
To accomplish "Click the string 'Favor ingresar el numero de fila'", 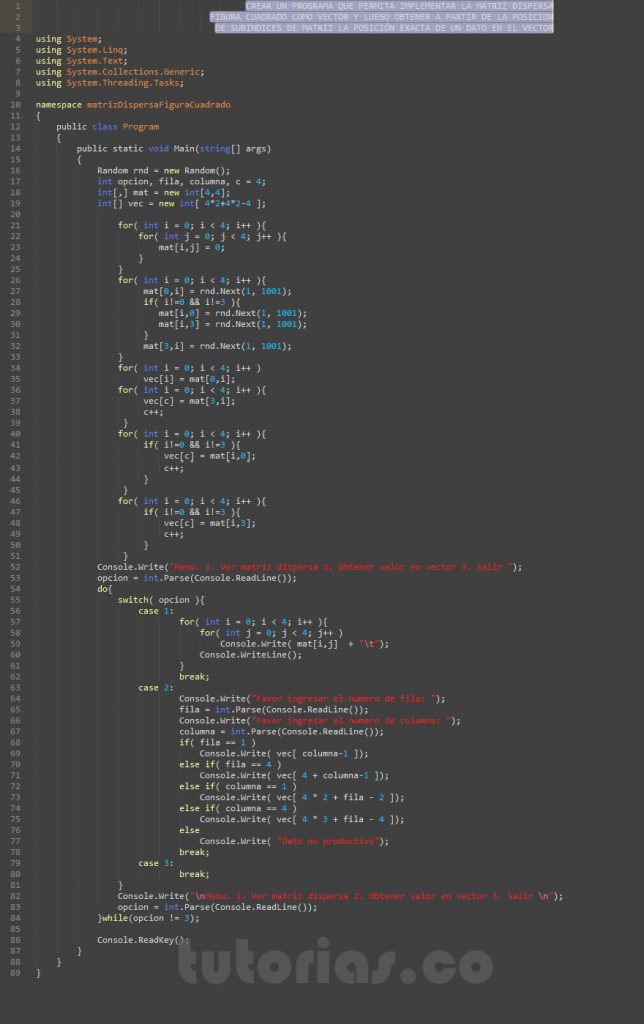I will [x=344, y=699].
